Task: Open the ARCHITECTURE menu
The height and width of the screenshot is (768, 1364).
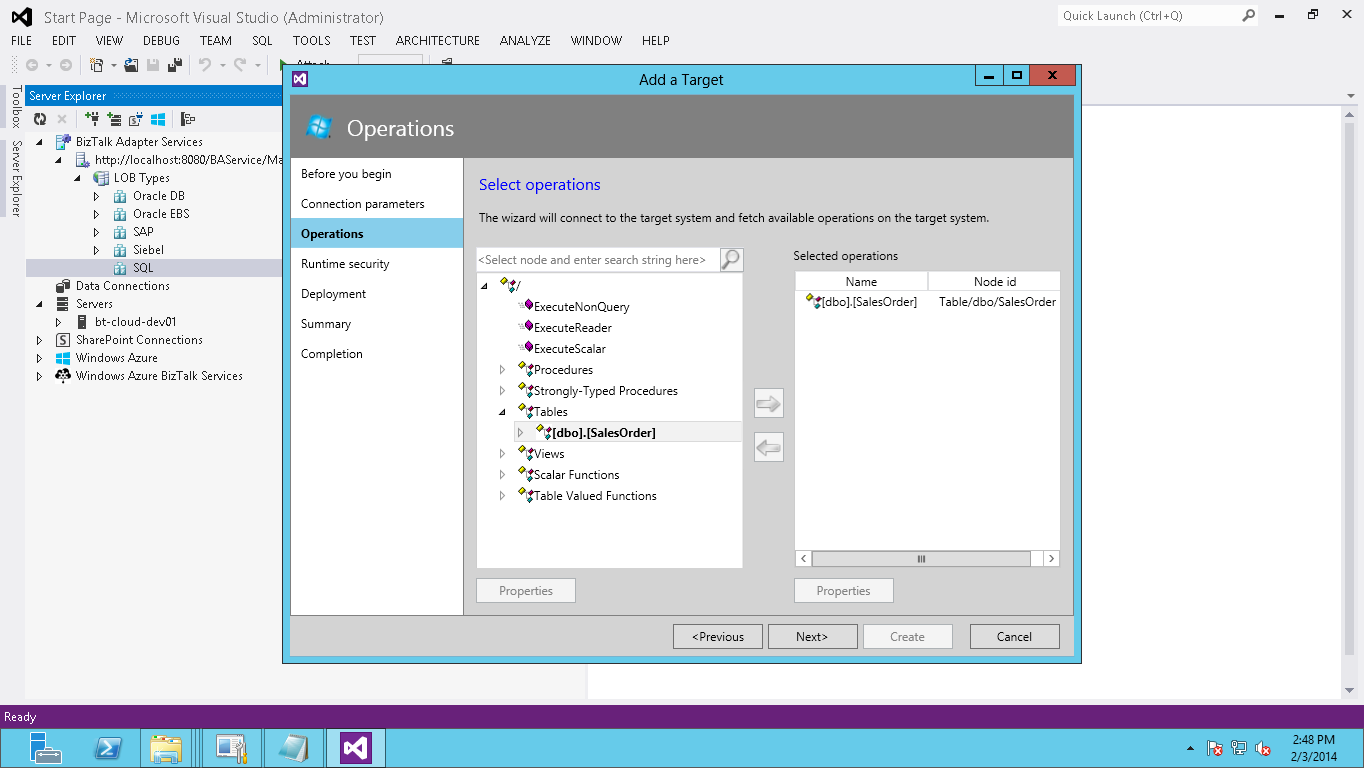Action: click(438, 41)
